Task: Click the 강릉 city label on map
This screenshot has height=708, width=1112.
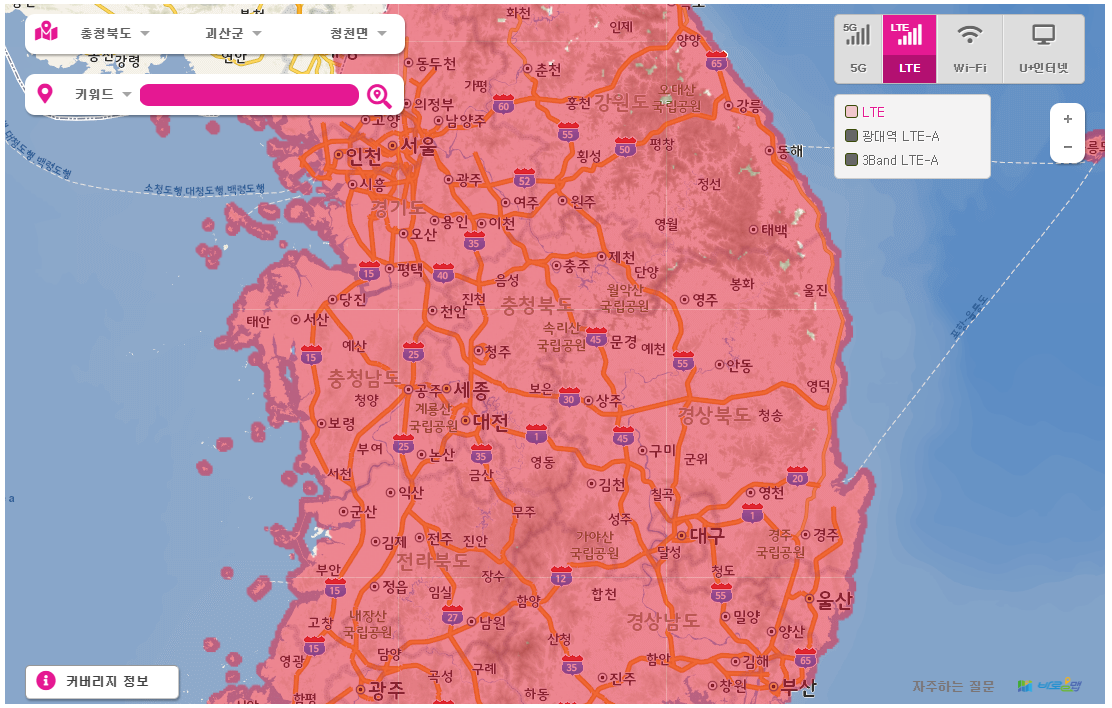Action: (749, 106)
